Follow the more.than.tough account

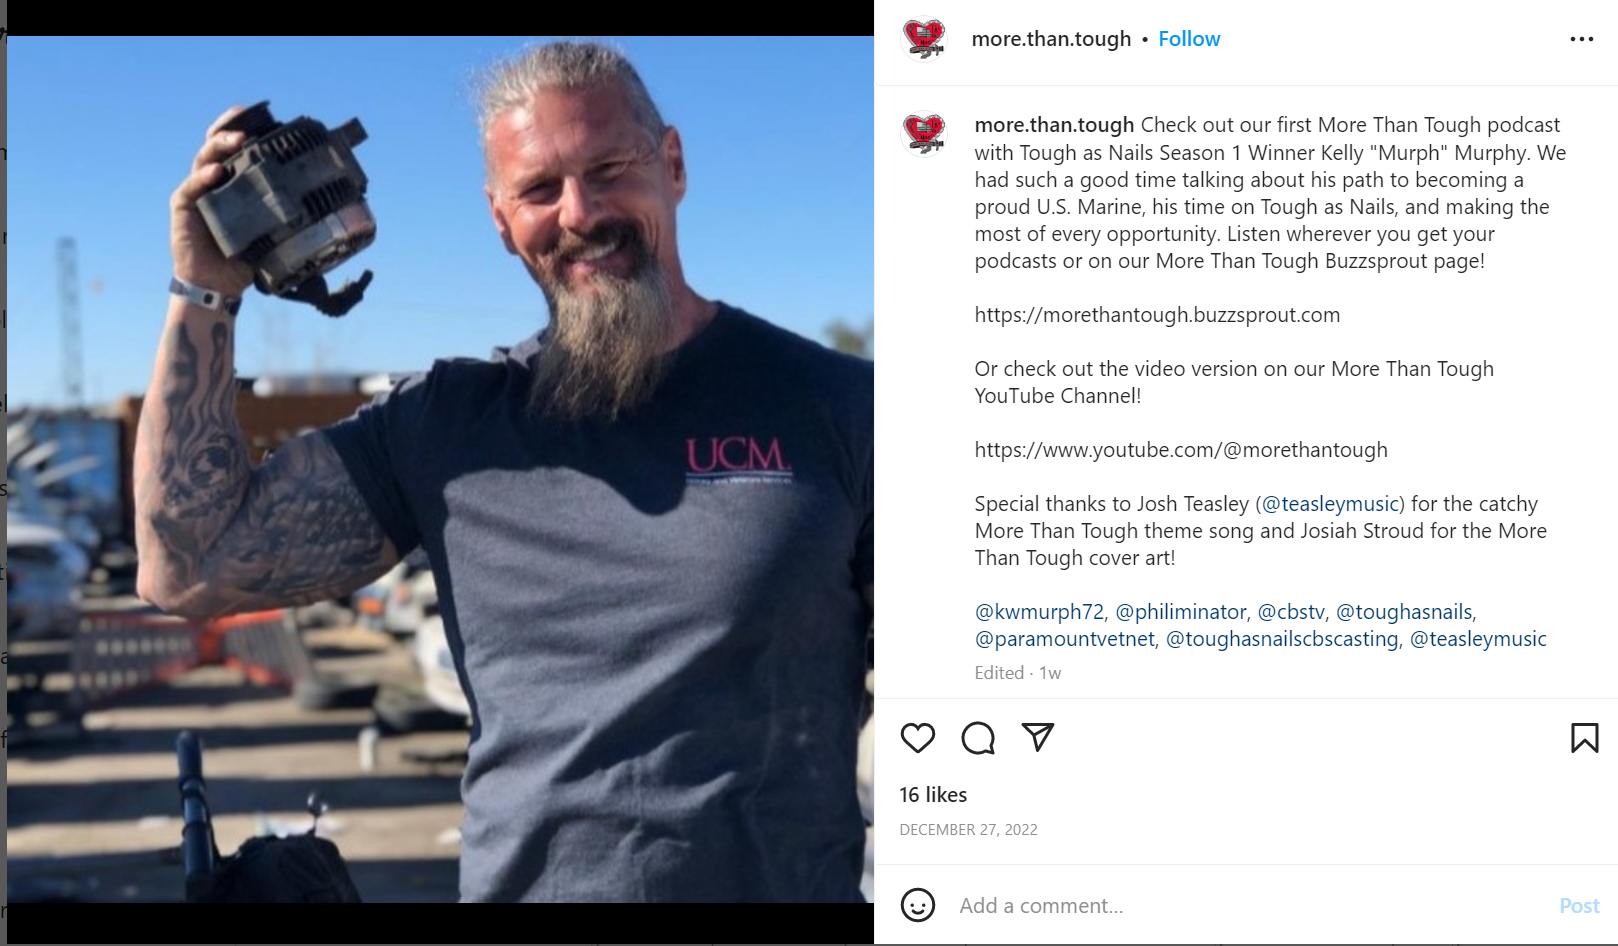coord(1189,39)
